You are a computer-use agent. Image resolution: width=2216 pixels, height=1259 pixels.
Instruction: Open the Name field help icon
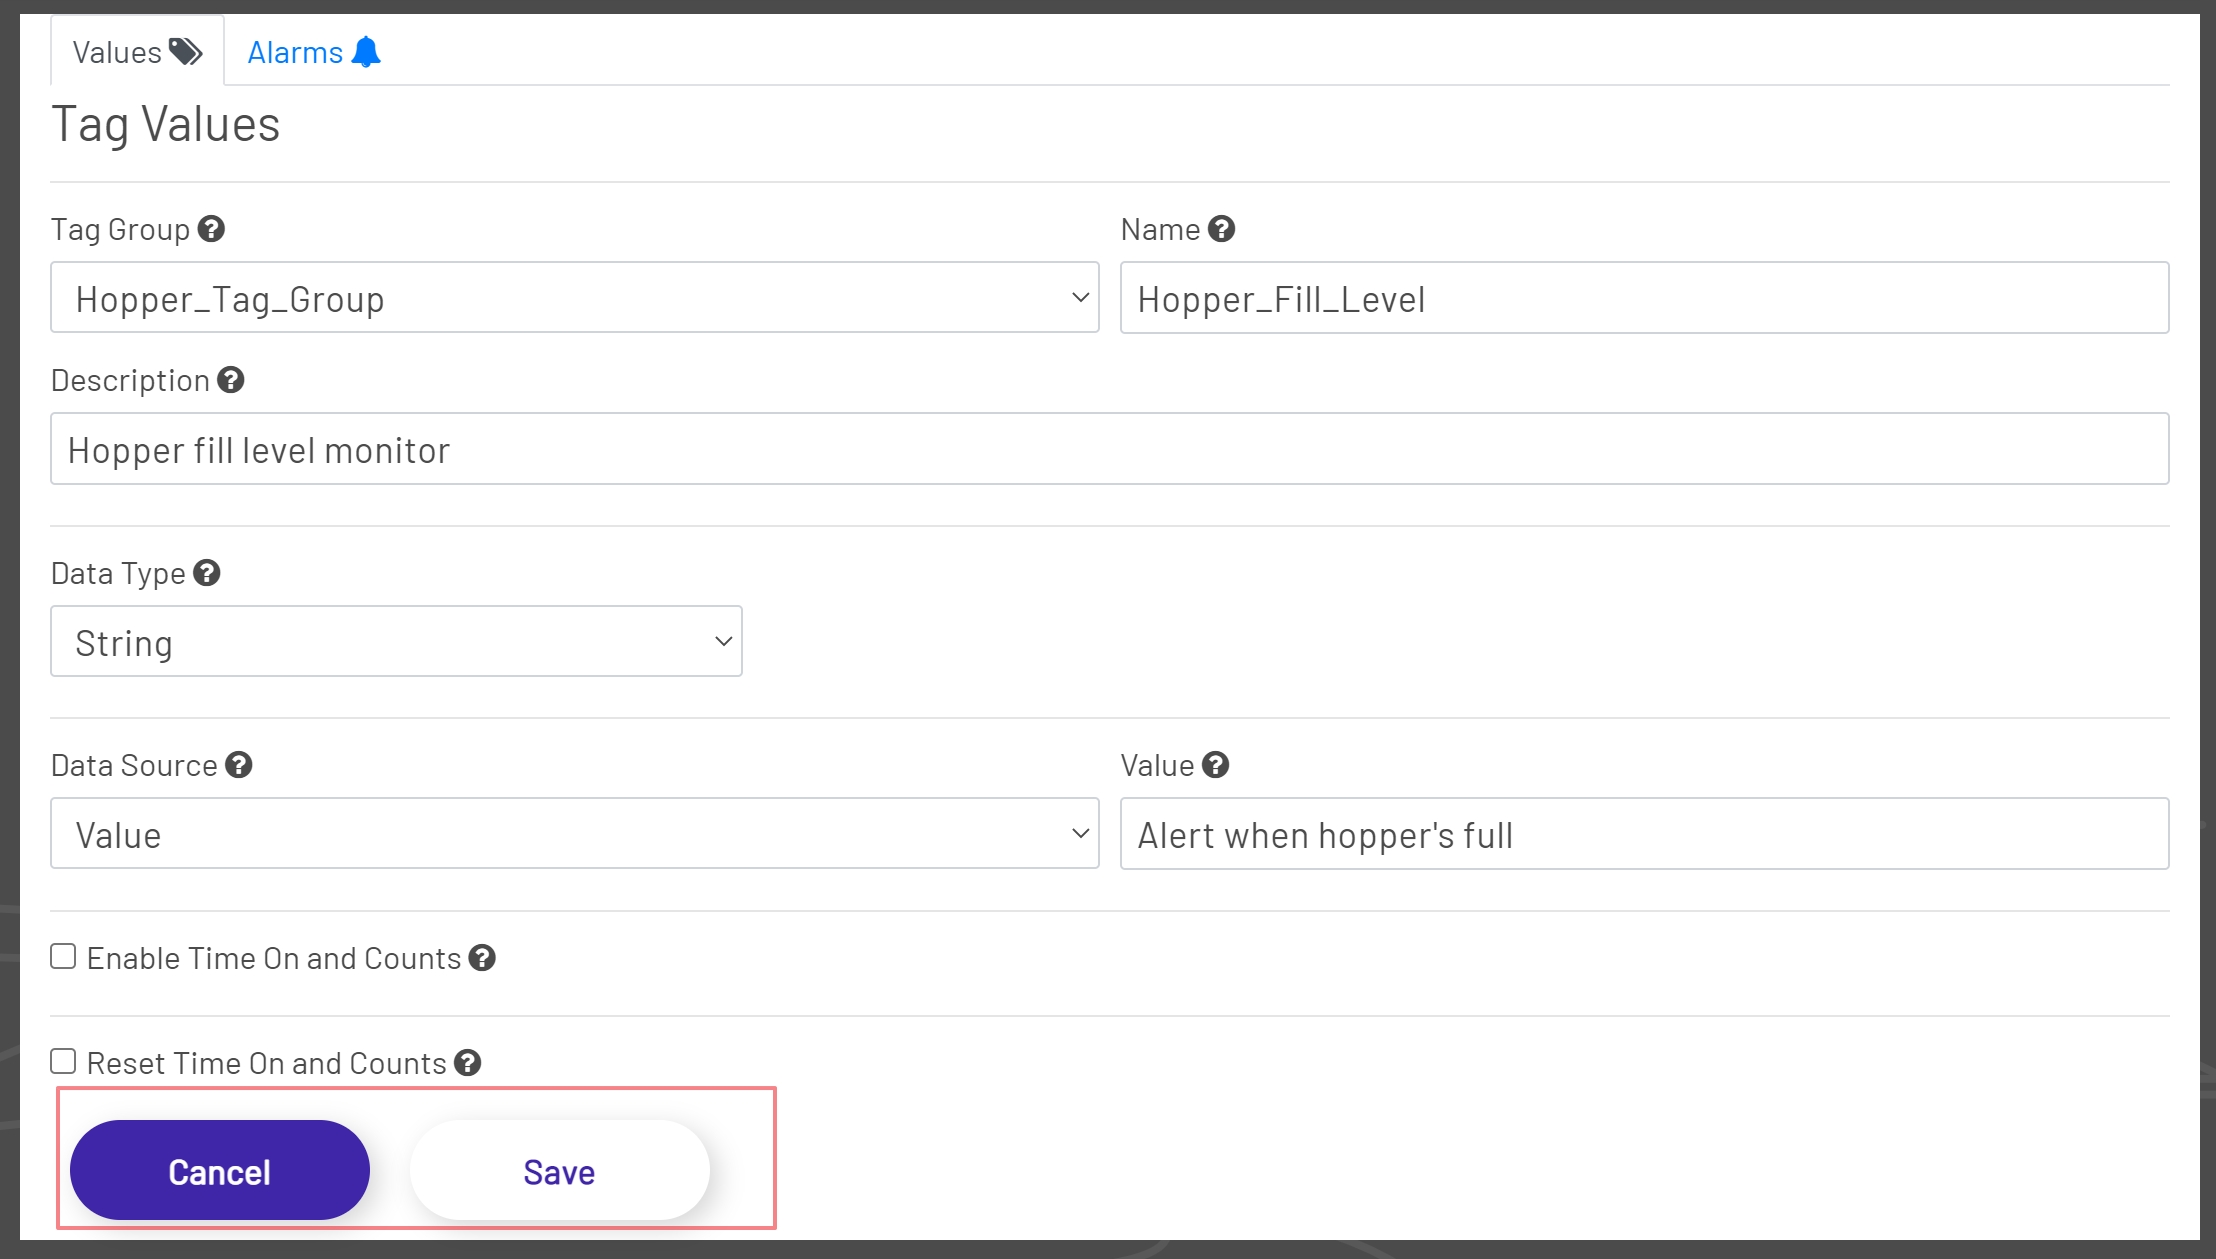(1222, 228)
